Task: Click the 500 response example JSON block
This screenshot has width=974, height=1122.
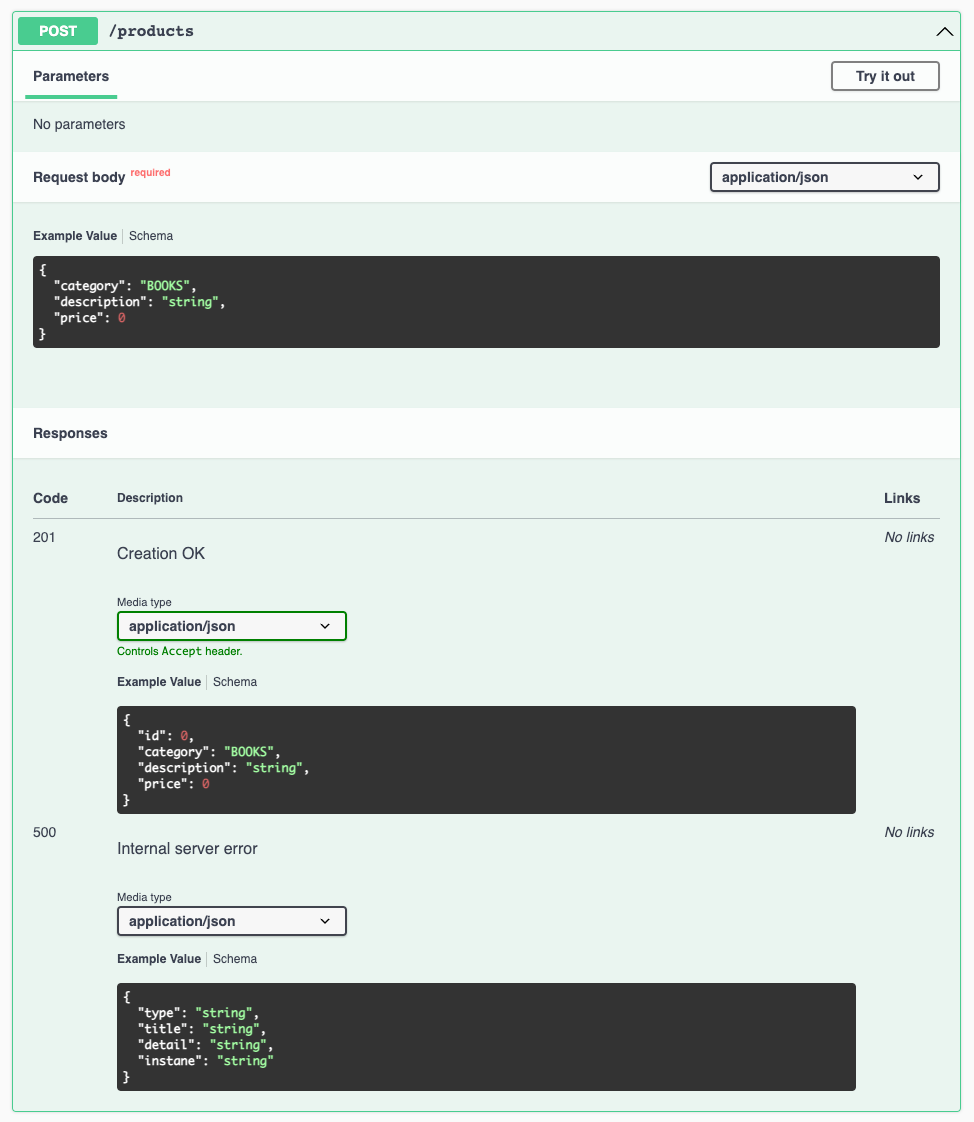Action: coord(486,1037)
